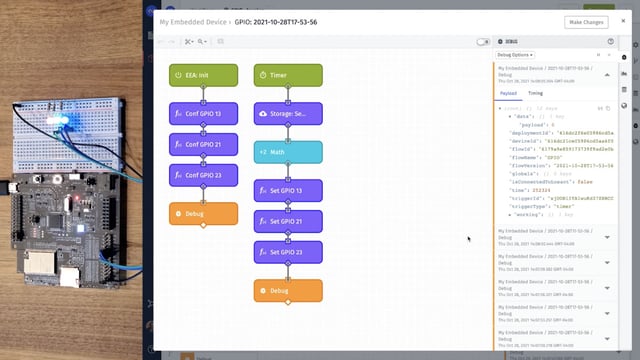
Task: Click the function icon on Conf GPIO 13
Action: [x=178, y=113]
